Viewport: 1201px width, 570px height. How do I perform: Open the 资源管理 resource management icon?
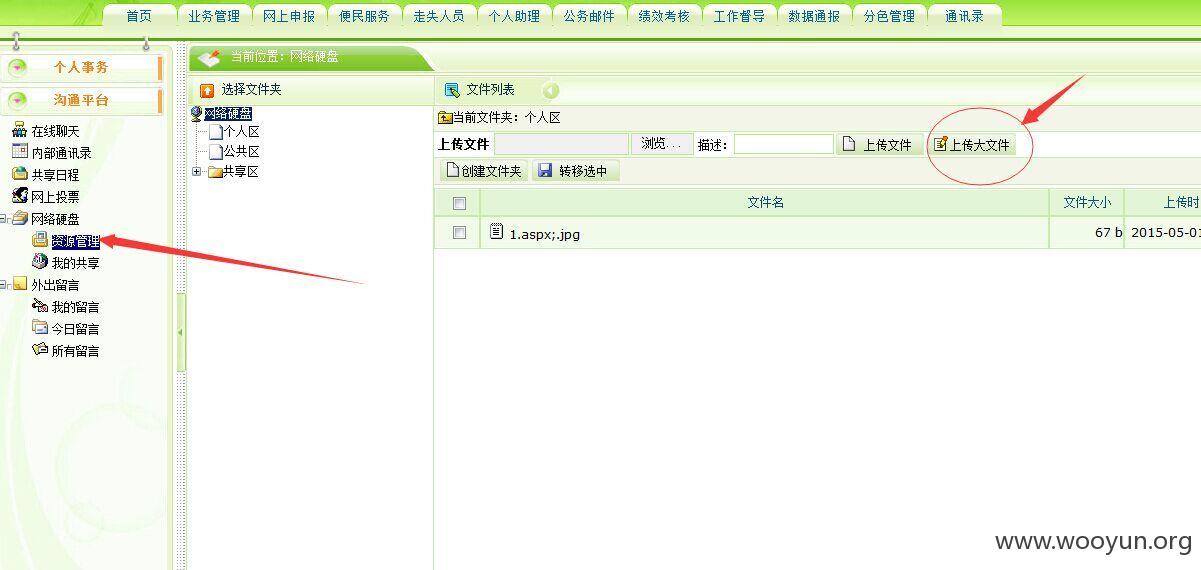click(x=40, y=240)
